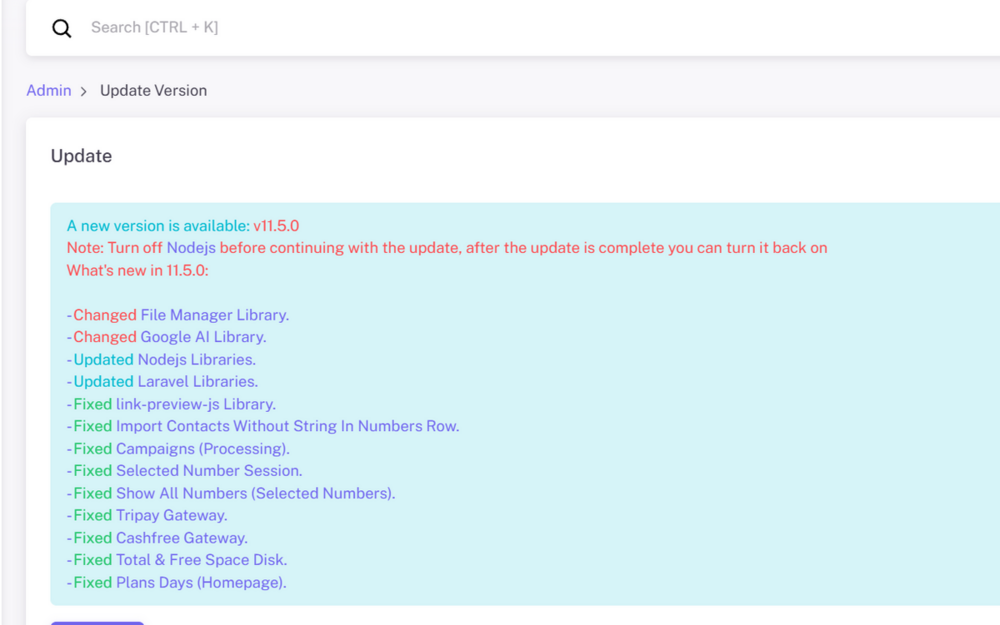Select the Update Version breadcrumb item
The image size is (1000, 625).
153,91
